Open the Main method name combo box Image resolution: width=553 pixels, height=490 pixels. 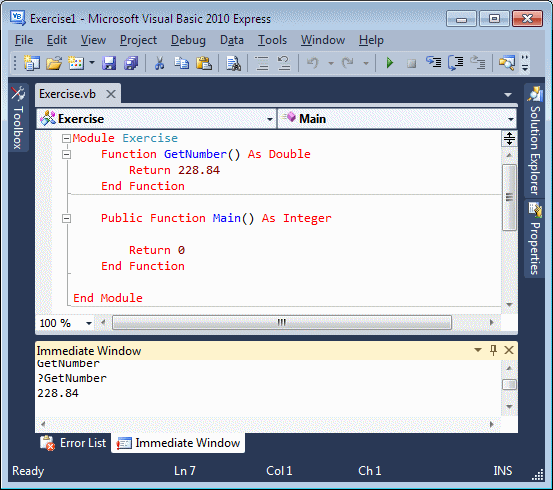[397, 119]
